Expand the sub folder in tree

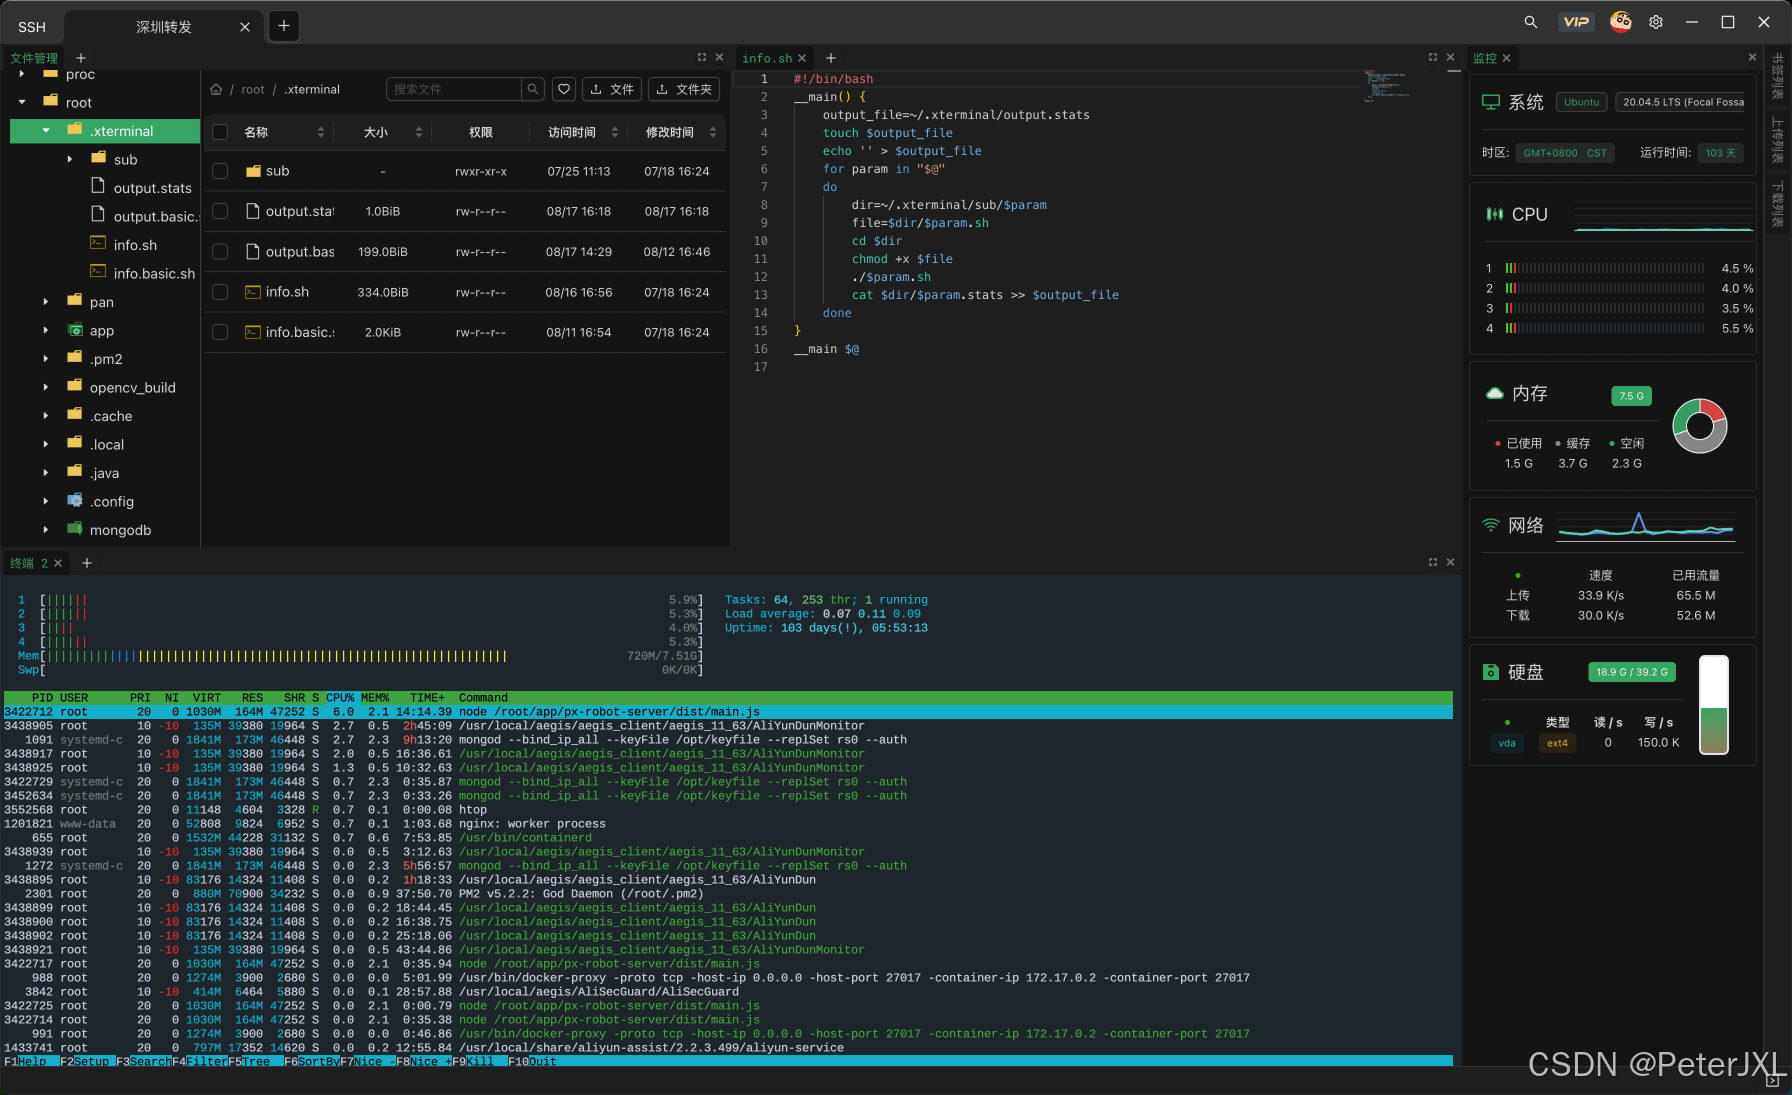(69, 159)
